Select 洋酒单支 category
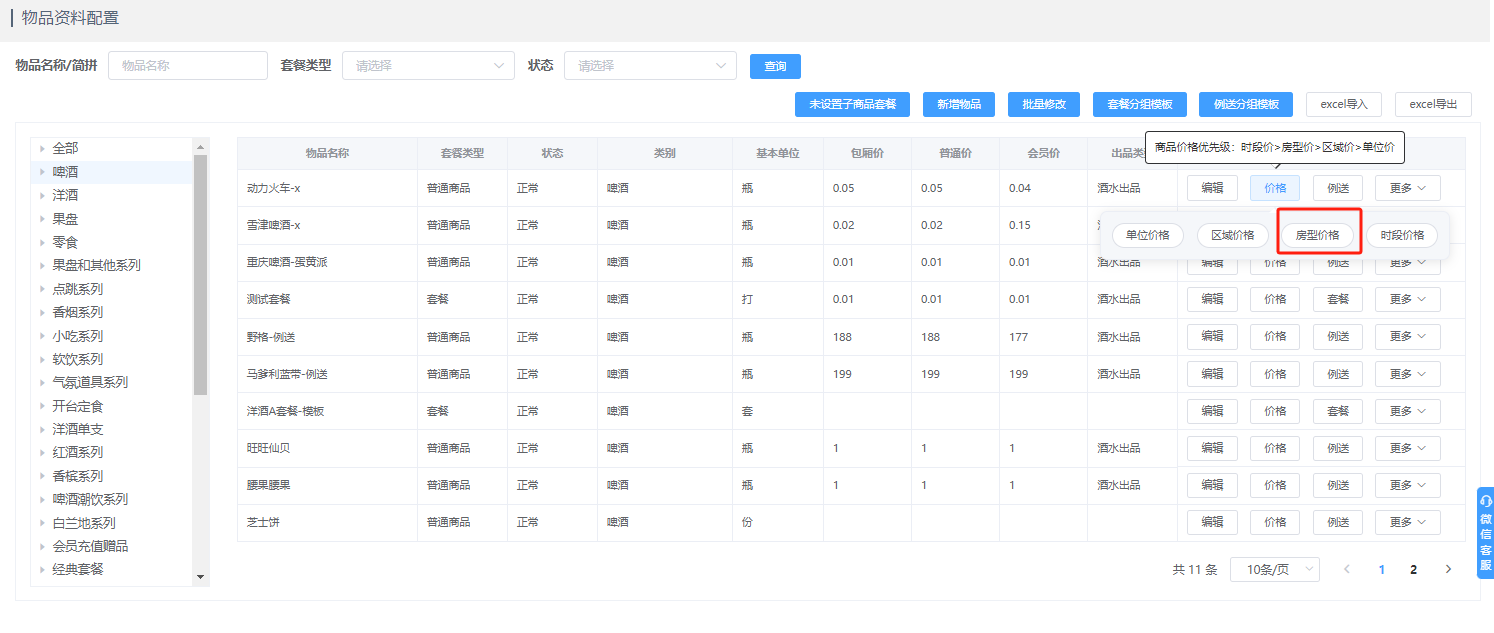 tap(77, 429)
